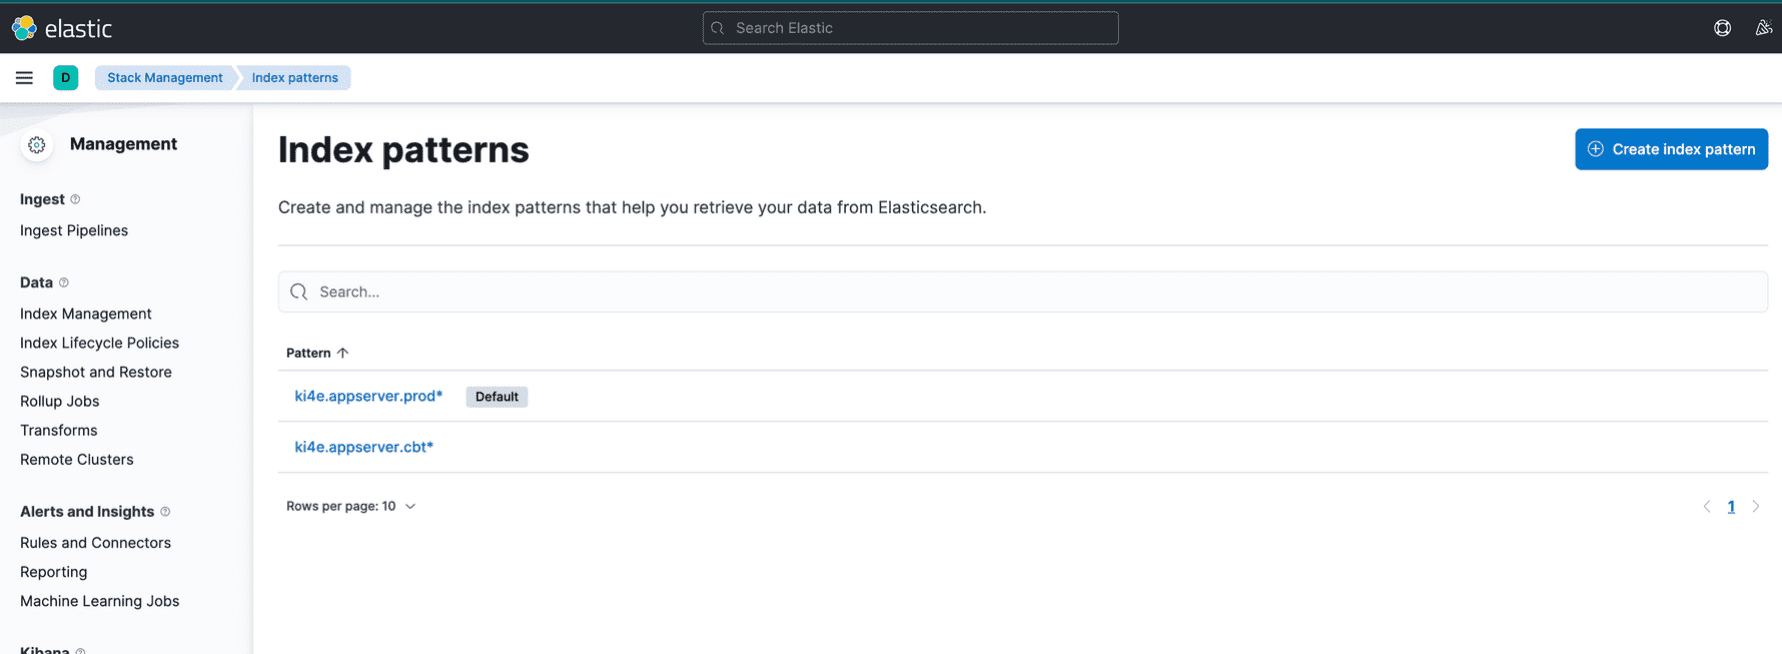Image resolution: width=1782 pixels, height=654 pixels.
Task: Open the newsfeed icon in header
Action: pyautogui.click(x=1763, y=28)
